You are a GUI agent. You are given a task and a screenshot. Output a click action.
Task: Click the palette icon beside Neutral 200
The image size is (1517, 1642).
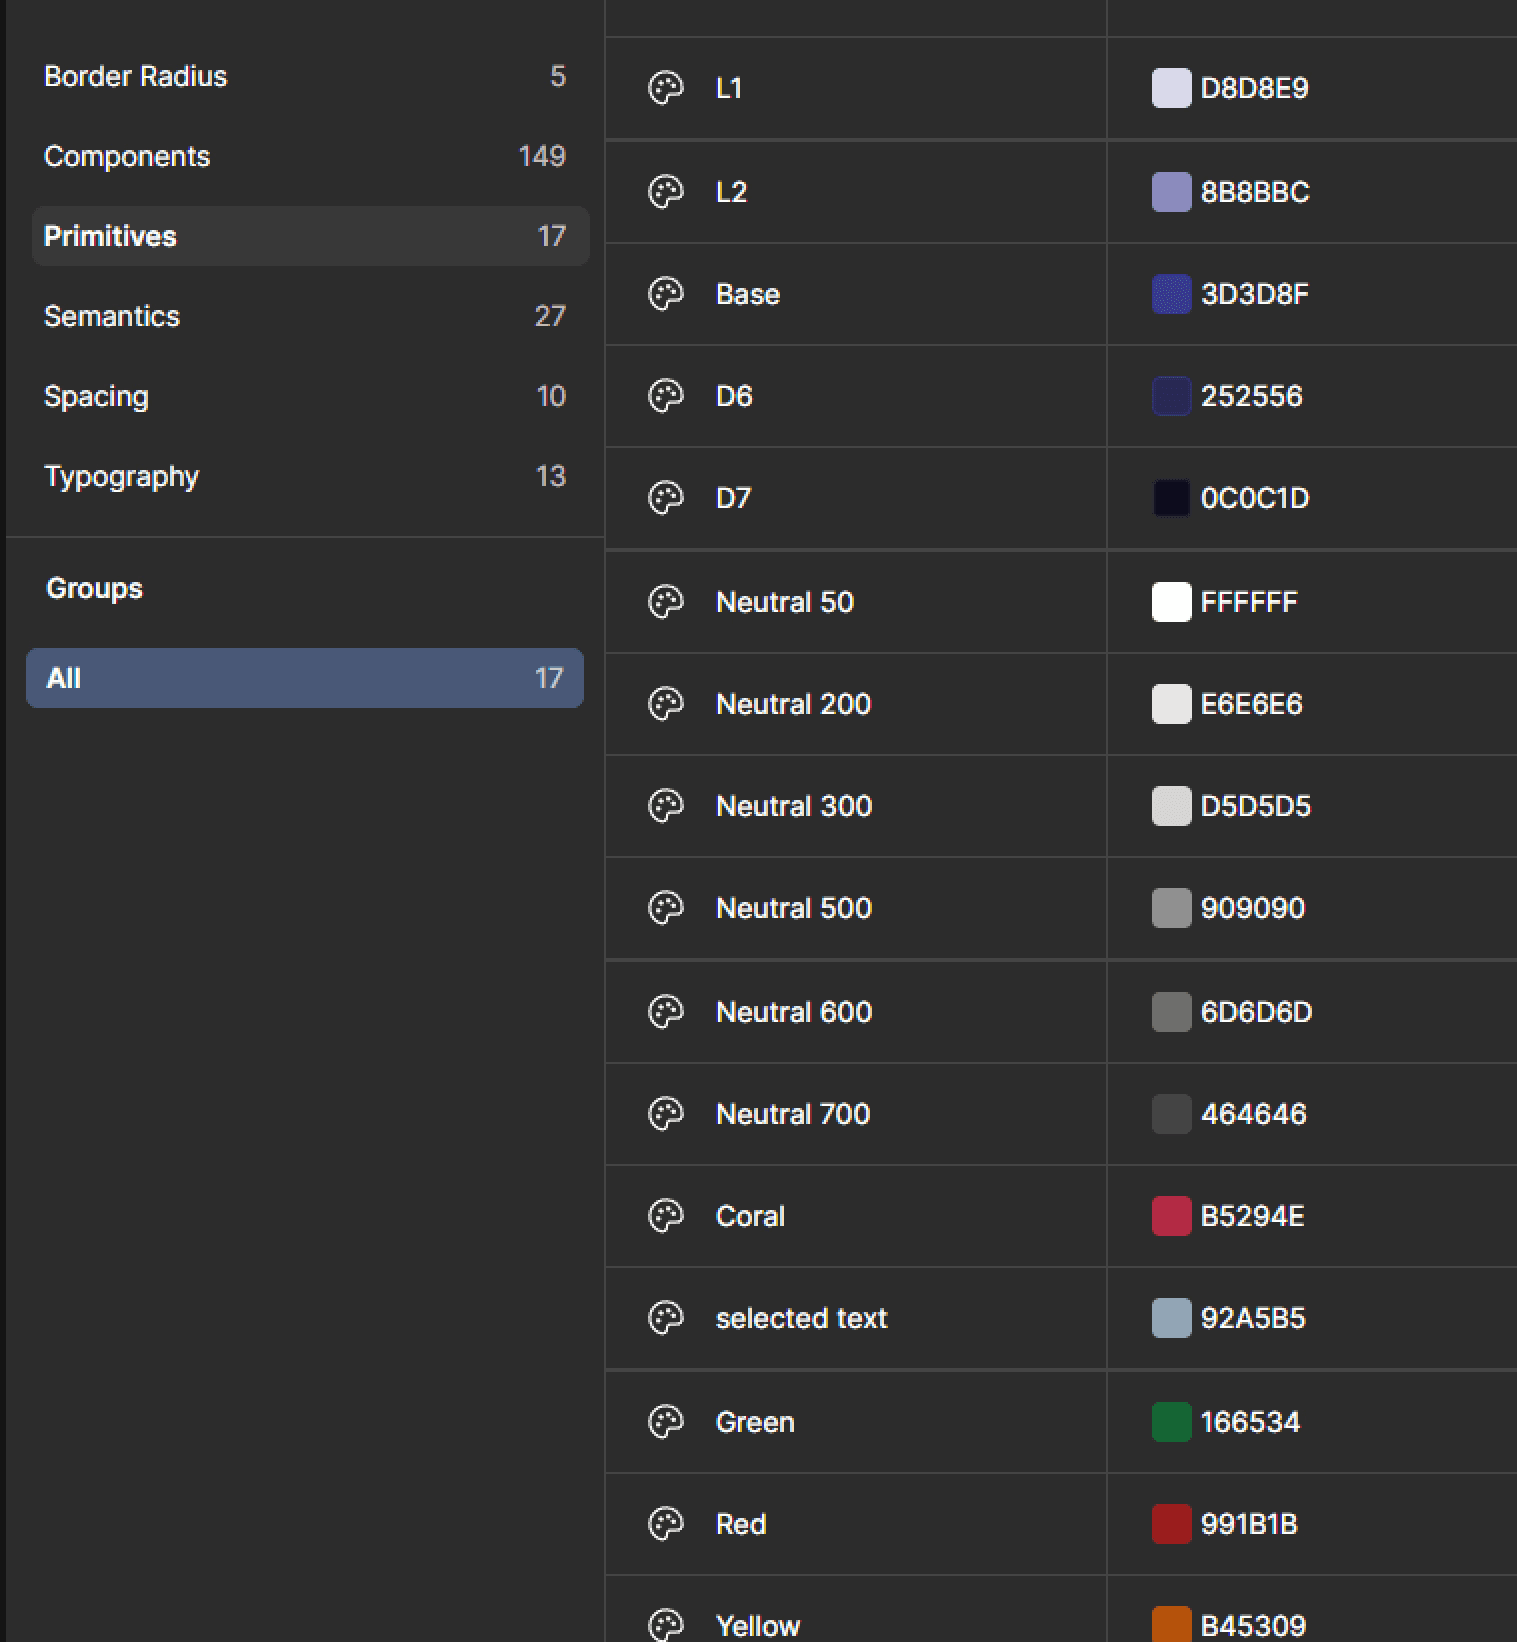click(x=666, y=704)
